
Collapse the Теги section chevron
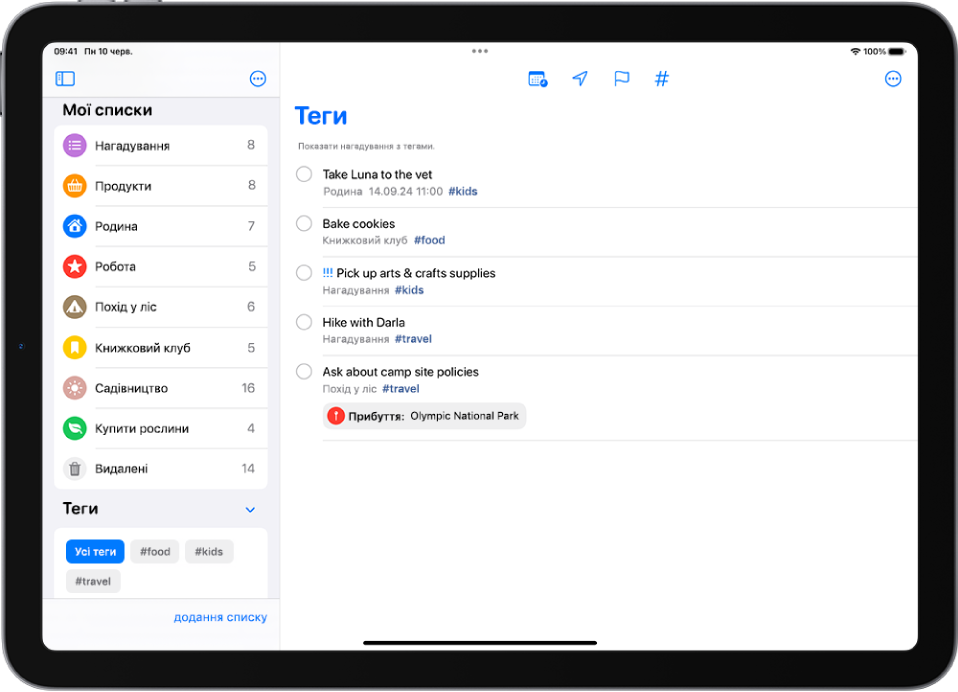[x=250, y=509]
